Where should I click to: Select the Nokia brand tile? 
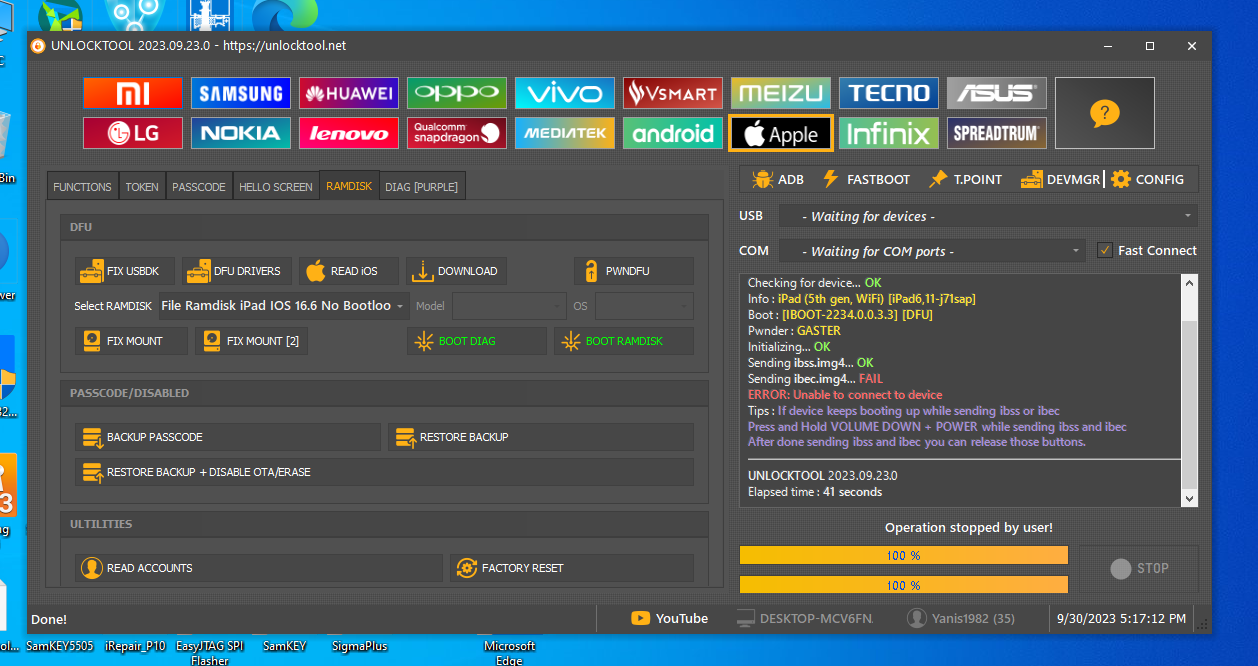[241, 133]
